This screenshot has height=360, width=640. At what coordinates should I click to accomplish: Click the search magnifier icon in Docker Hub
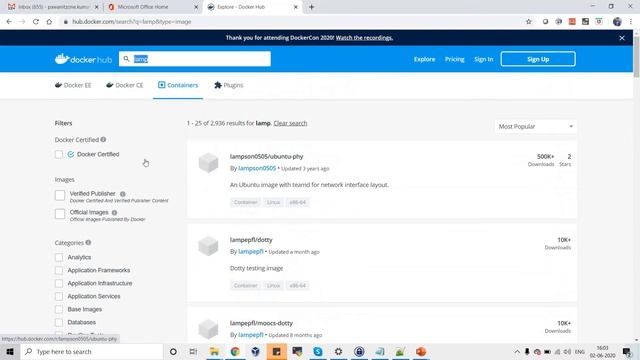click(126, 59)
